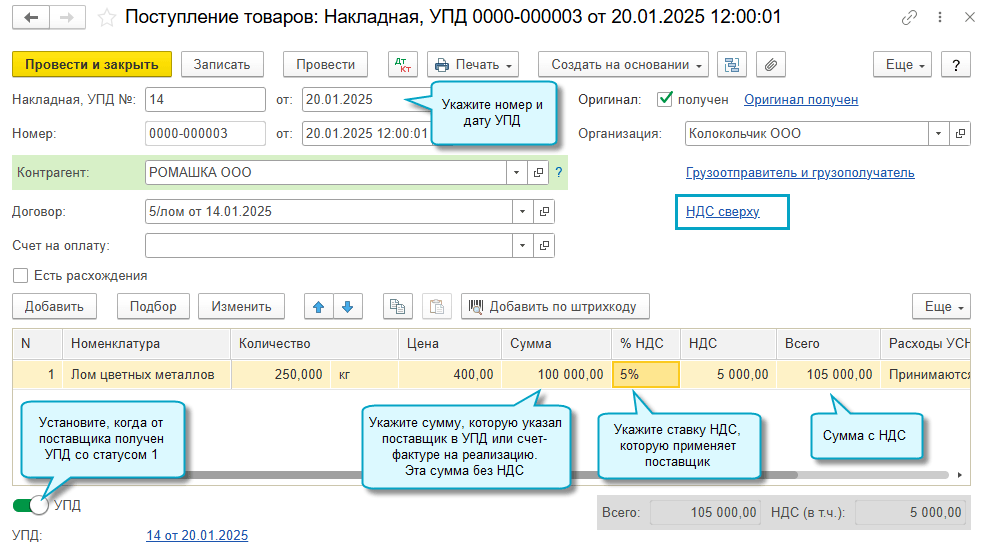Go back with left arrow
The image size is (988, 559).
point(33,18)
